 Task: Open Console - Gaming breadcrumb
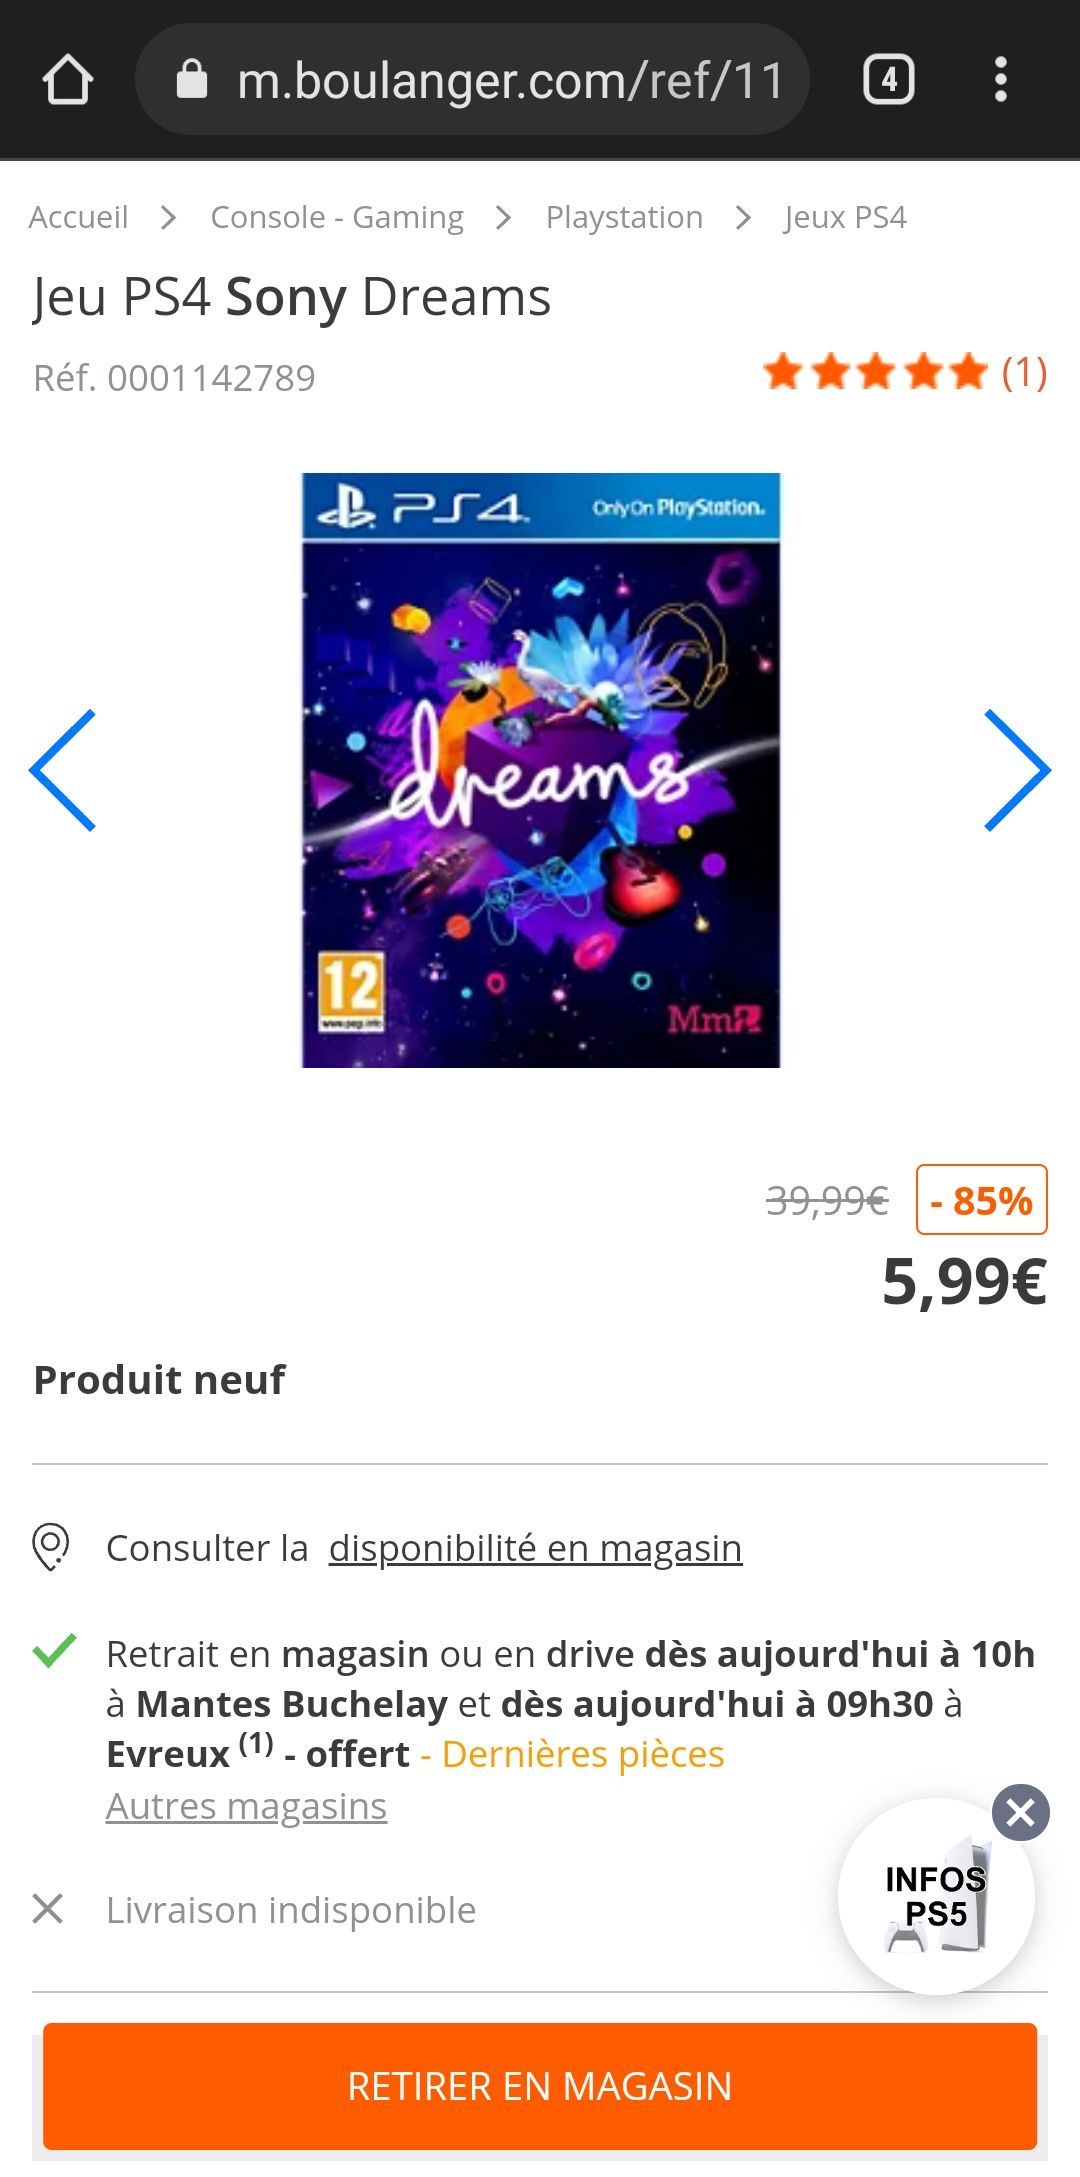337,217
